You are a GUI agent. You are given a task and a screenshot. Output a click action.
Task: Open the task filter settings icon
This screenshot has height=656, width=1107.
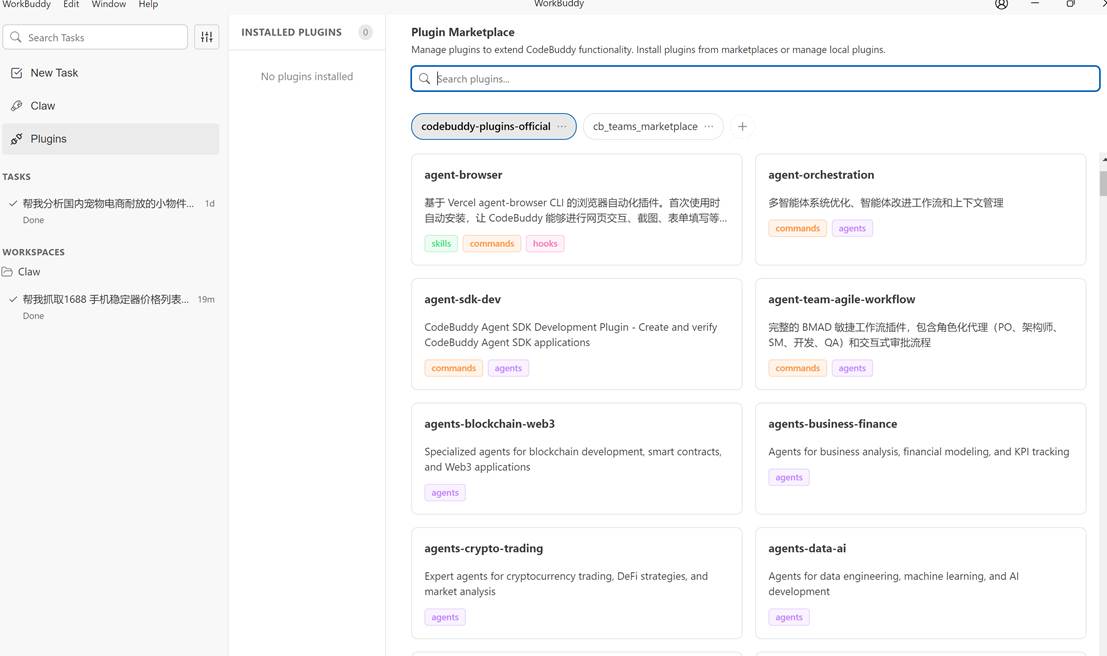click(x=207, y=37)
